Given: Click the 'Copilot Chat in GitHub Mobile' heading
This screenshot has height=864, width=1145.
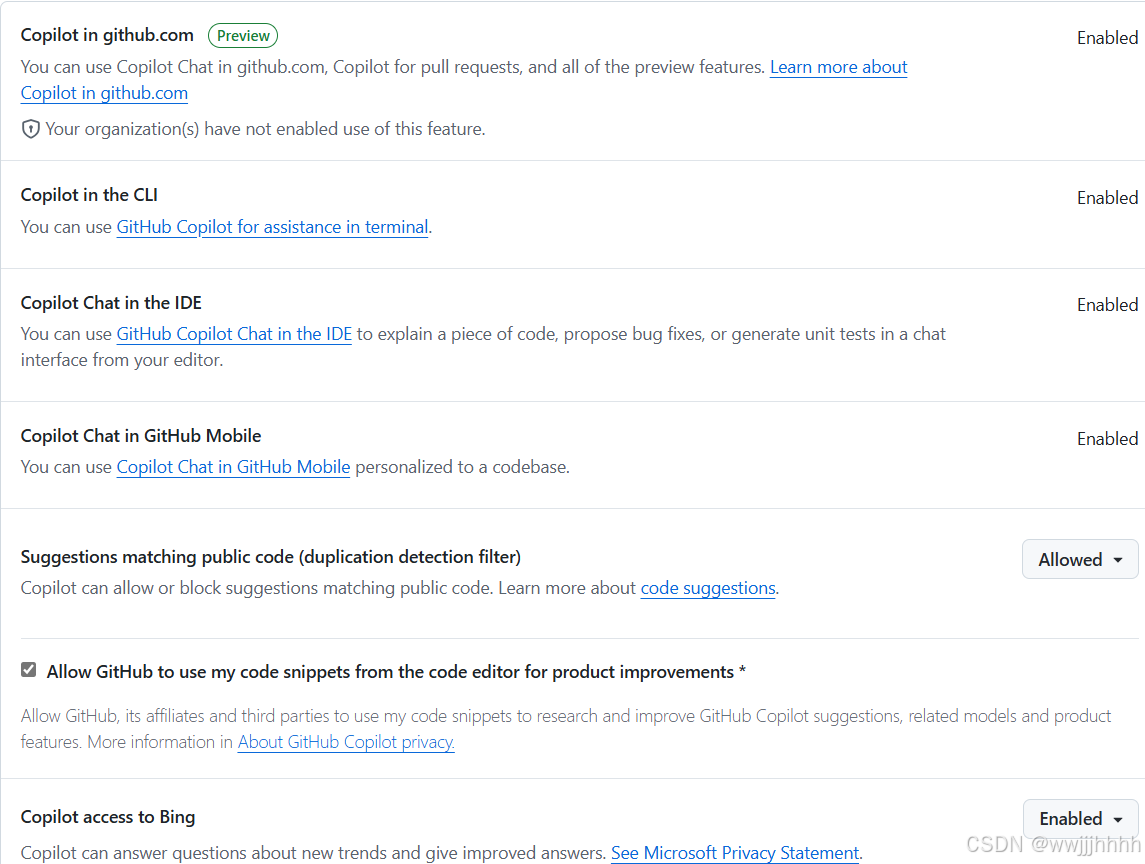Looking at the screenshot, I should 141,436.
